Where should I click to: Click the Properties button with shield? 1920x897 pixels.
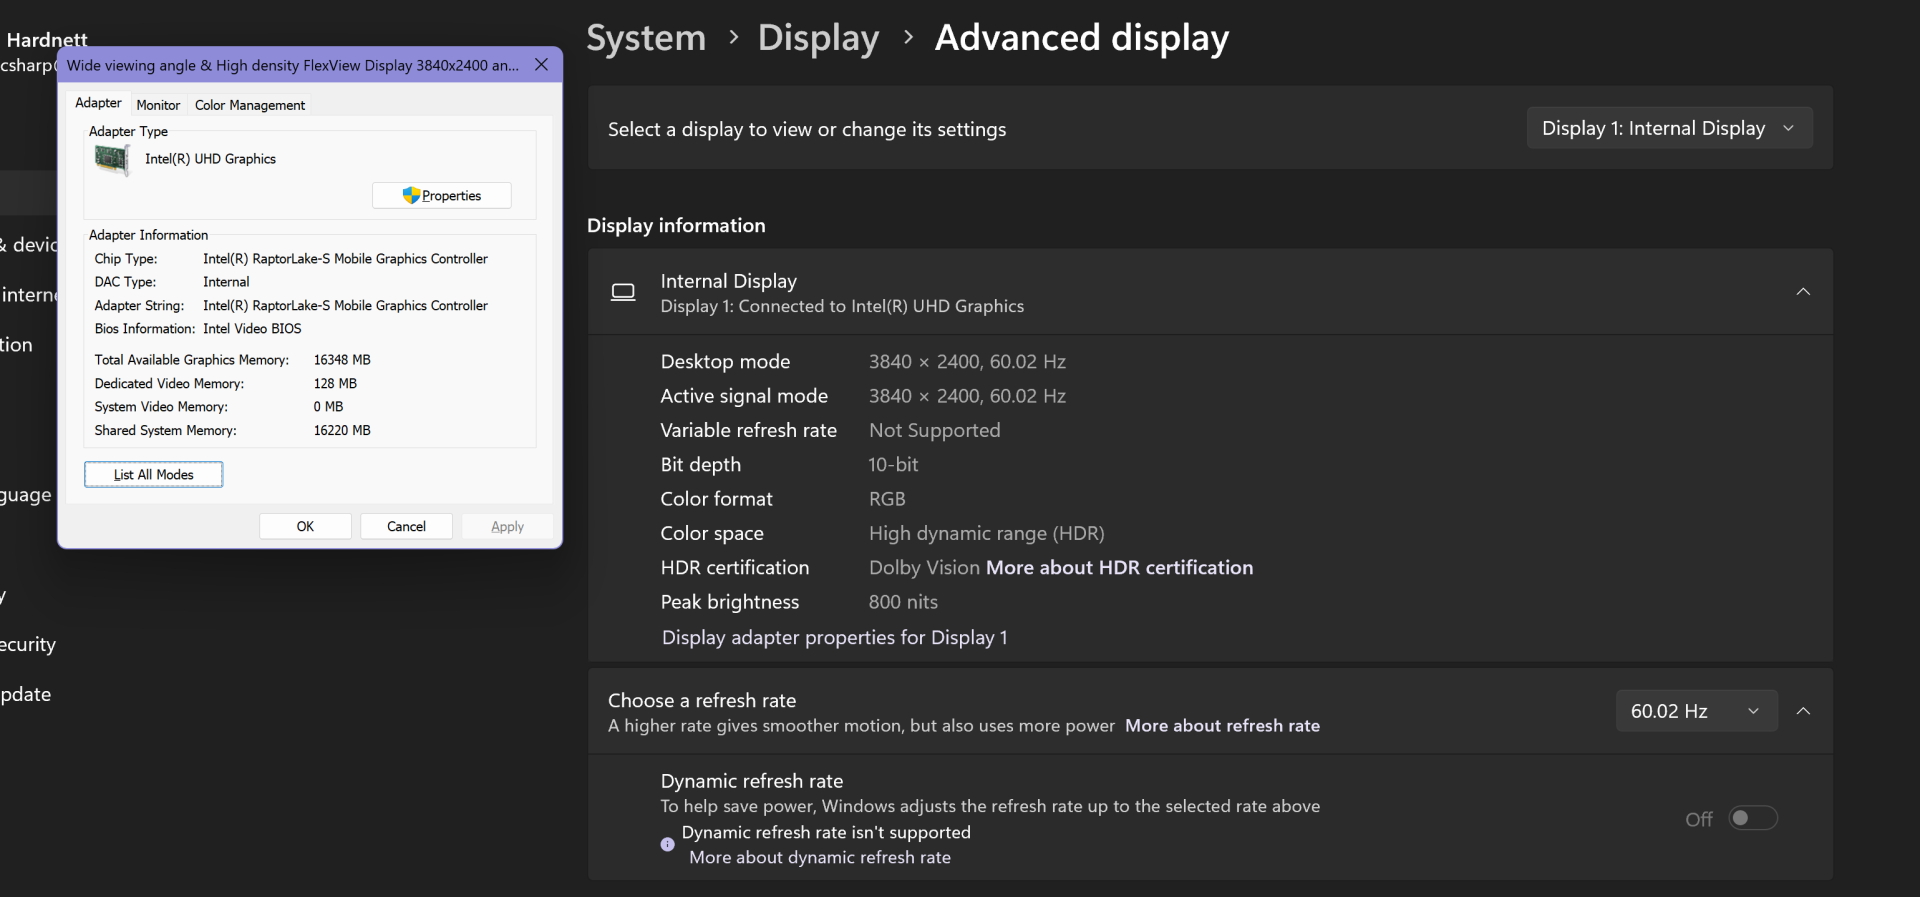(442, 196)
